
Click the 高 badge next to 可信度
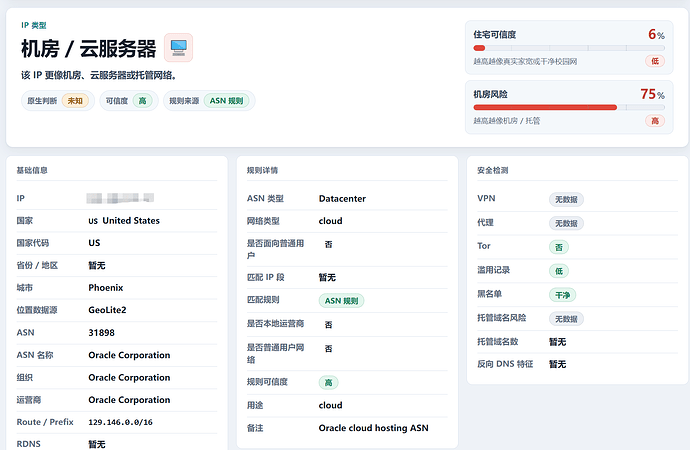pos(143,101)
